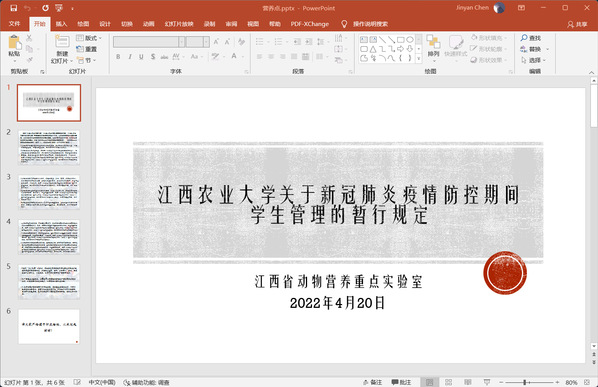Start slideshow from status bar icon
Image resolution: width=598 pixels, height=387 pixels.
487,382
